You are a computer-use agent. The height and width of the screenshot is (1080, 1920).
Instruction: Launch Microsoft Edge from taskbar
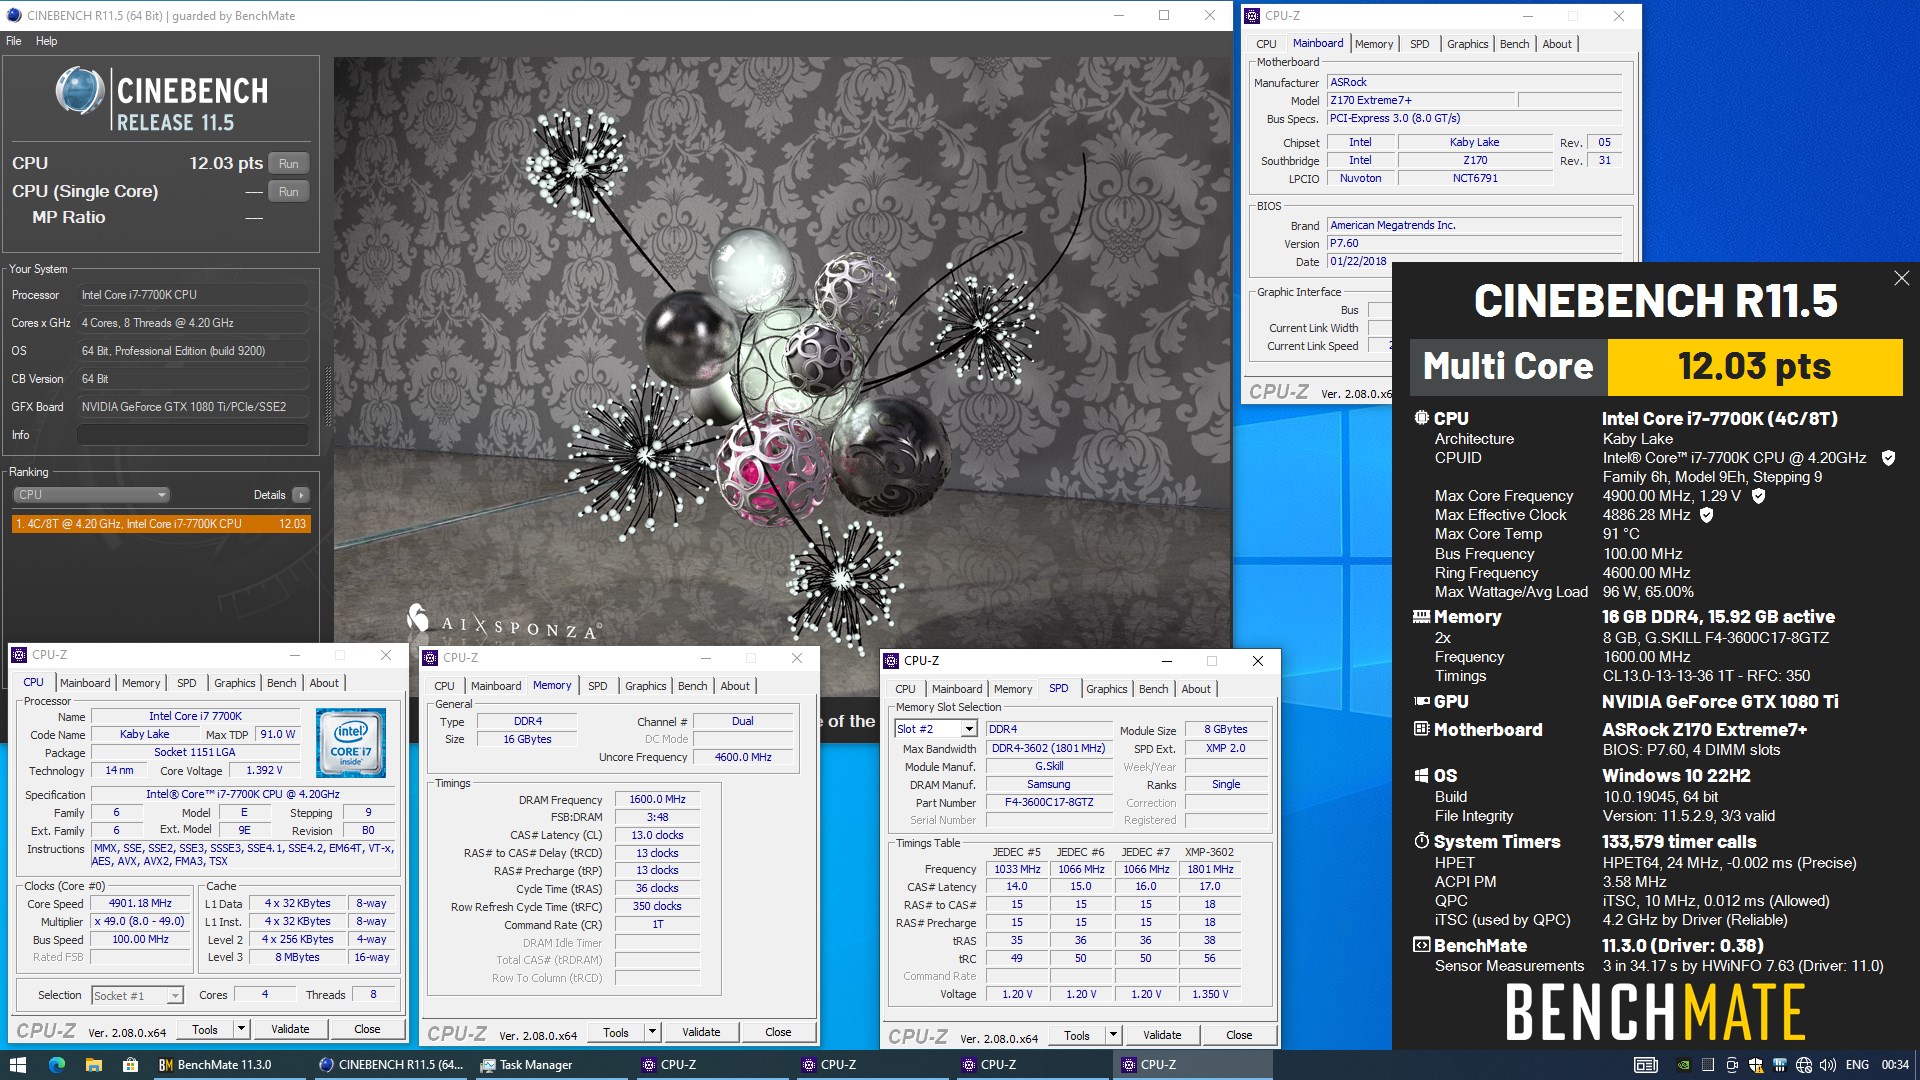(x=57, y=1065)
